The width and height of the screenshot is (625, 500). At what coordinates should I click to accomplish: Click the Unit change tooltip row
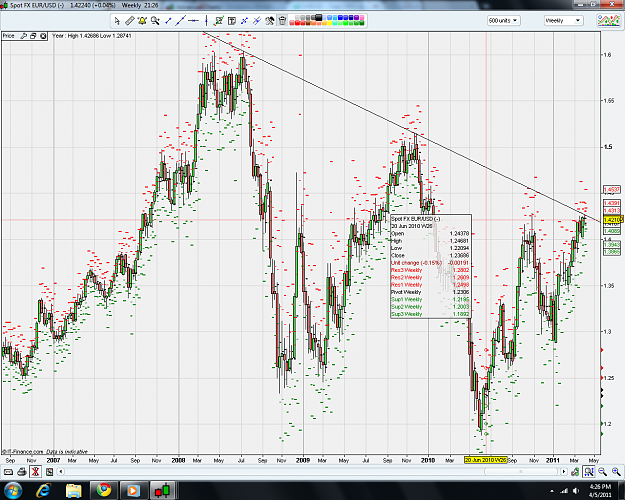[x=430, y=263]
